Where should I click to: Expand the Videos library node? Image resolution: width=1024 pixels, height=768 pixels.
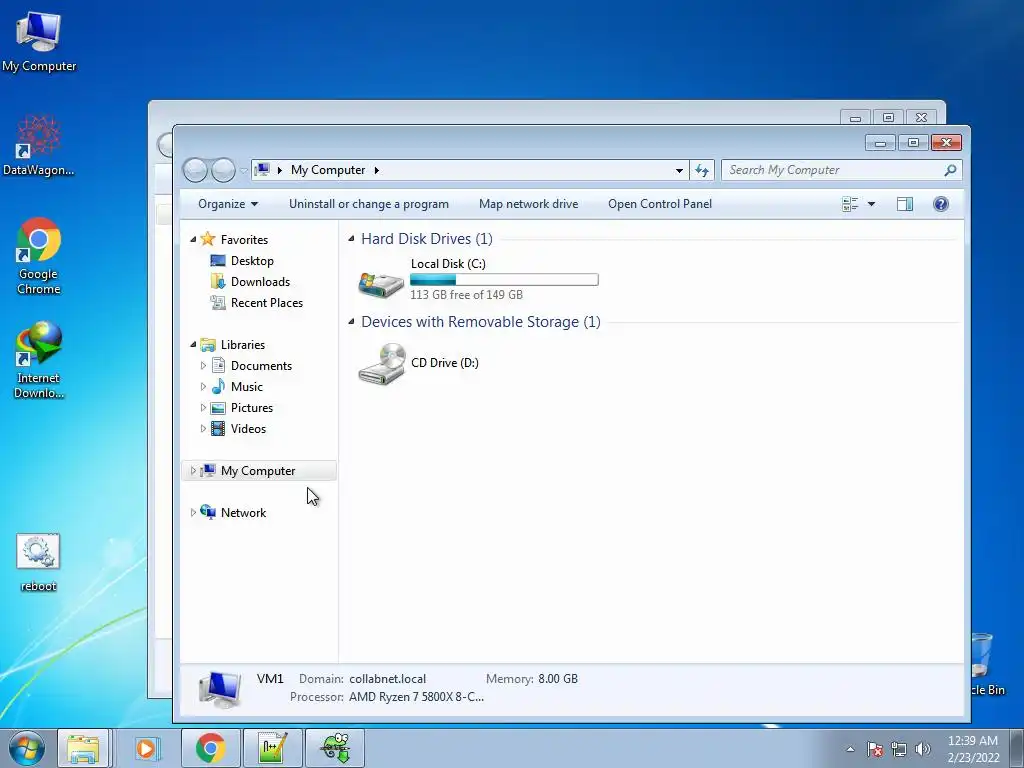click(203, 428)
